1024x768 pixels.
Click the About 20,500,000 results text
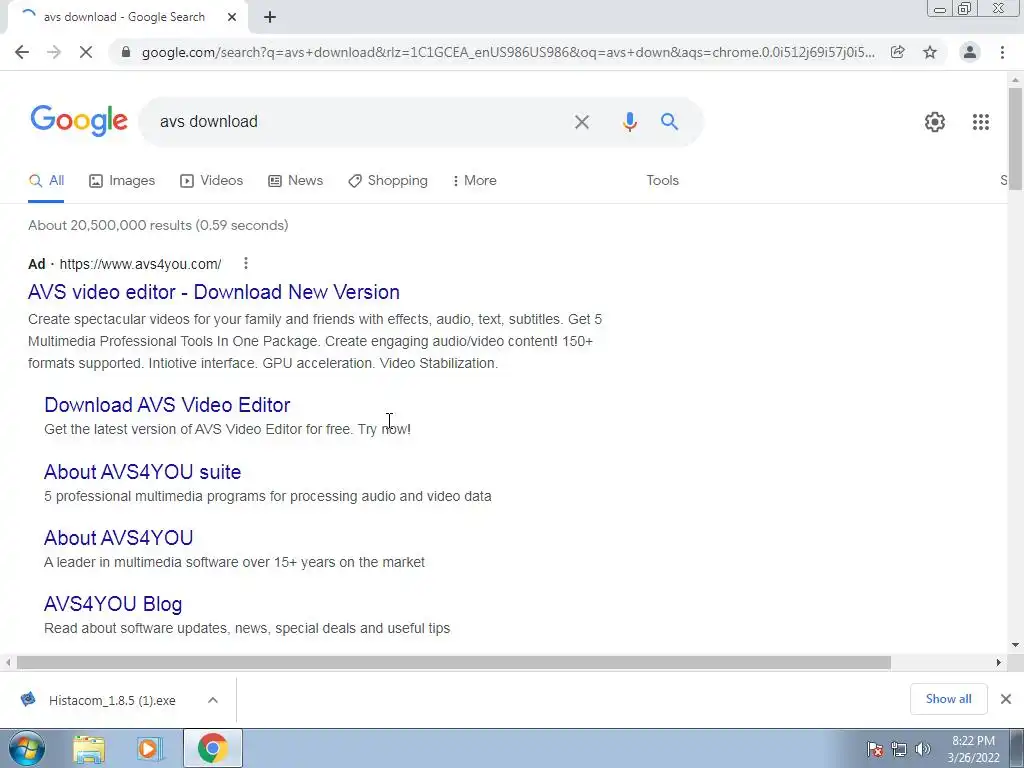click(x=158, y=225)
